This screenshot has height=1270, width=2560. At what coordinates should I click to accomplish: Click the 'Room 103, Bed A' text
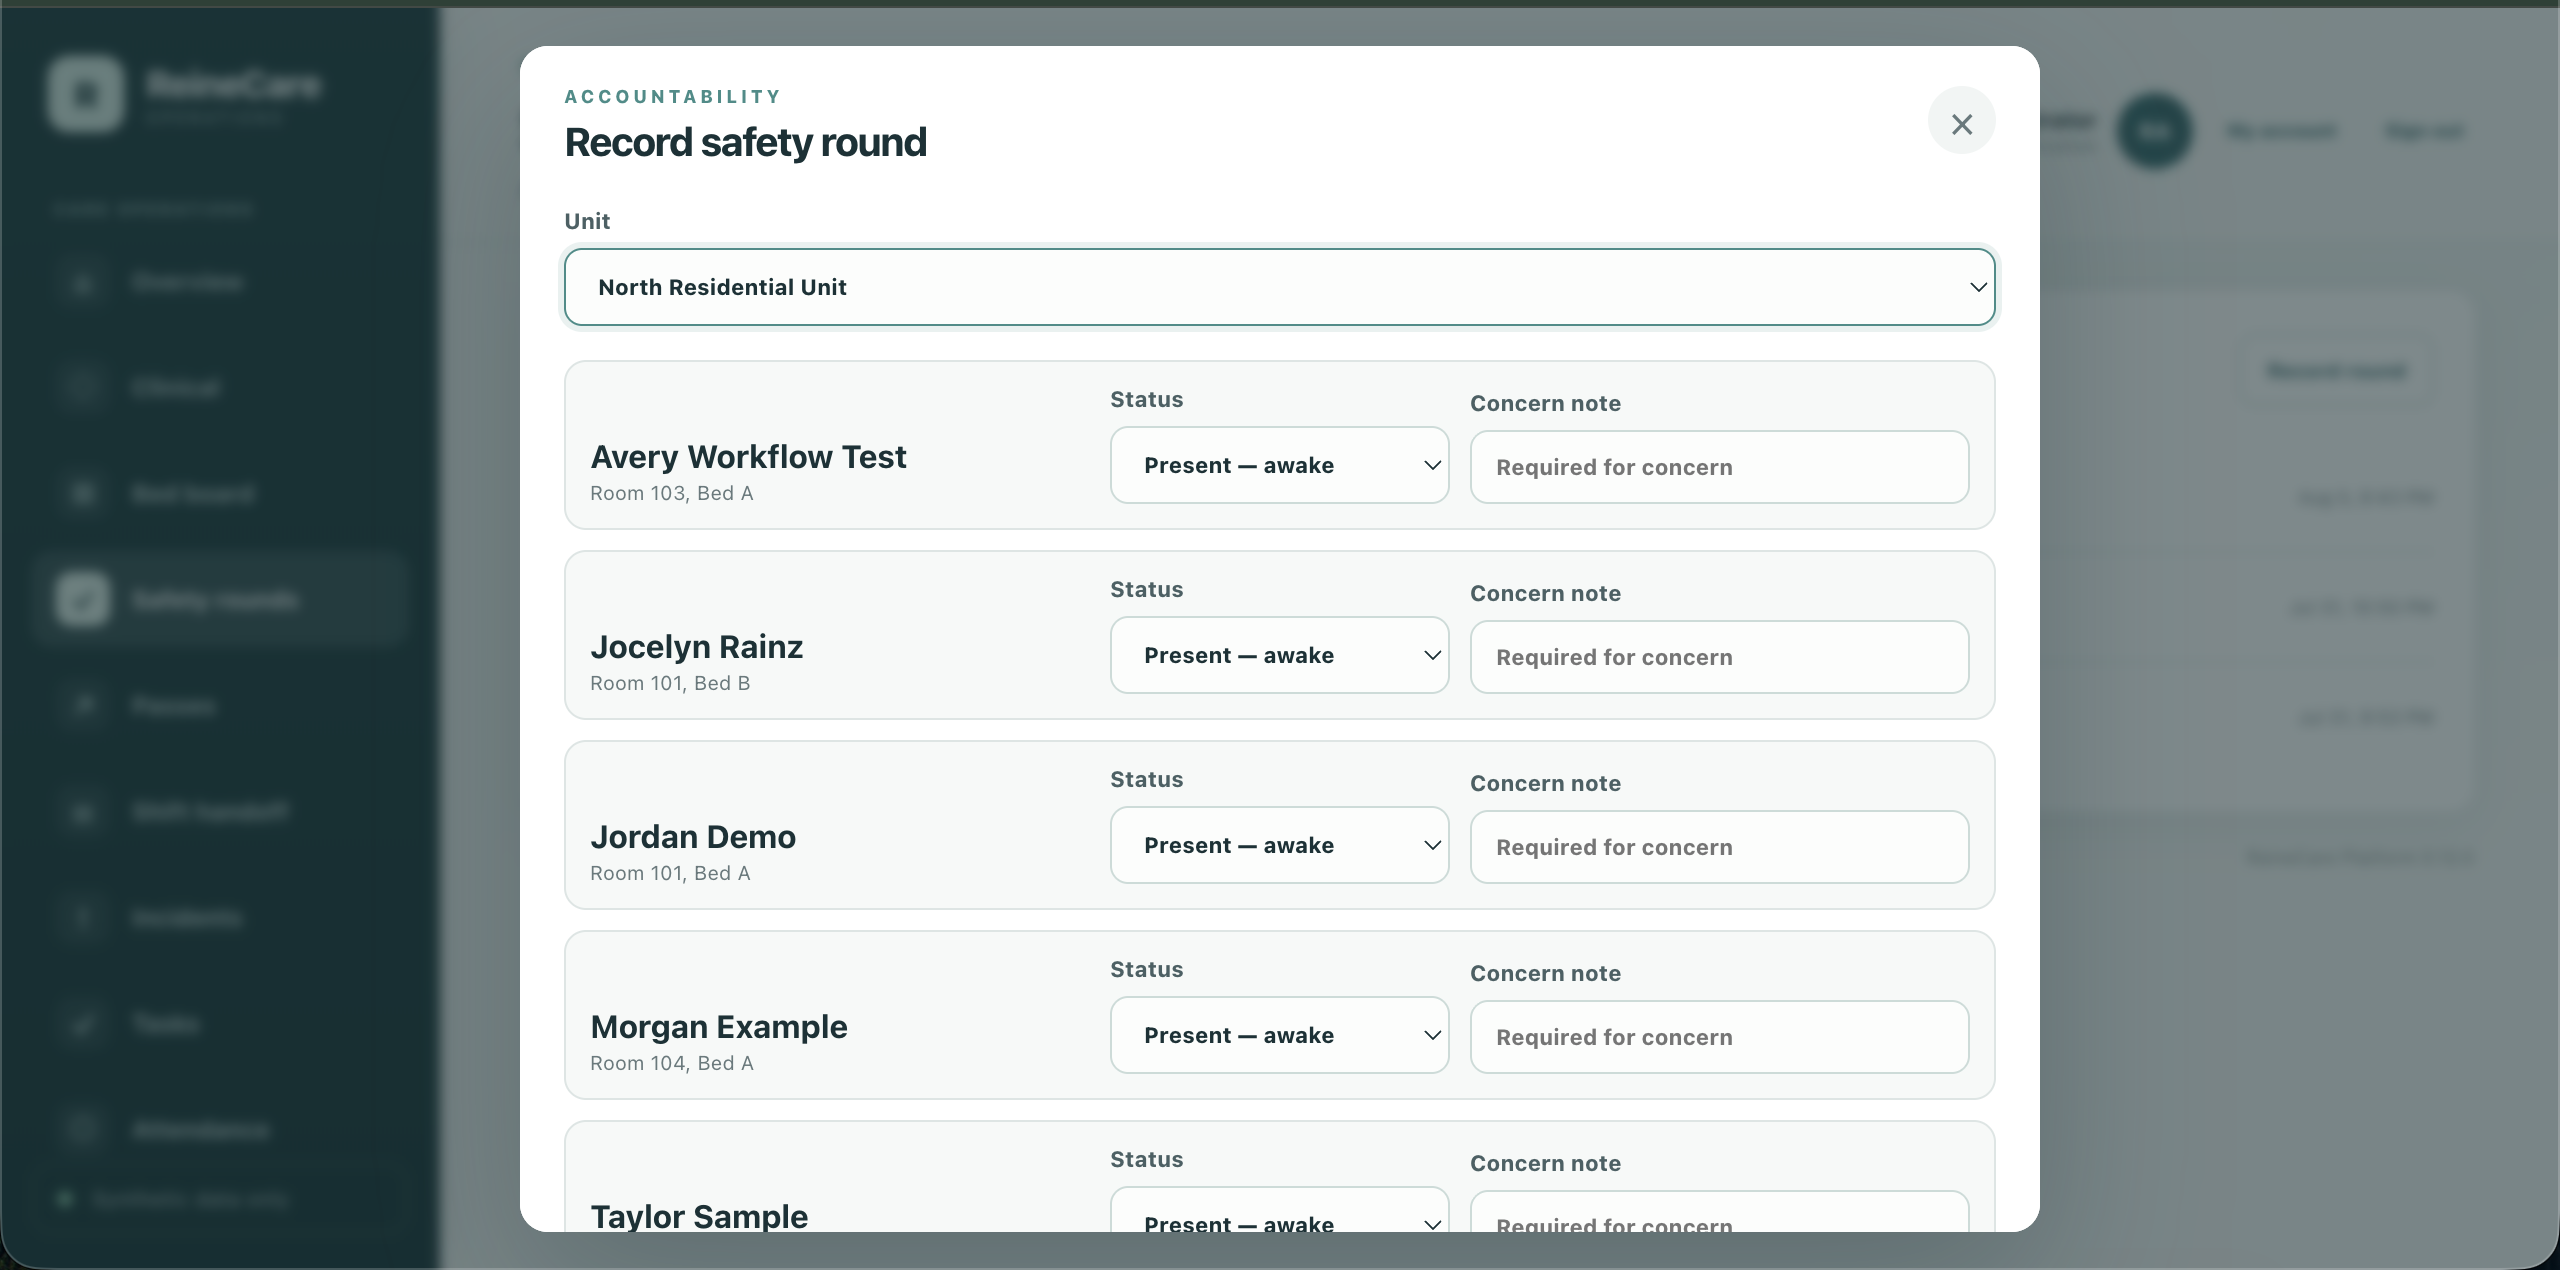[x=671, y=493]
